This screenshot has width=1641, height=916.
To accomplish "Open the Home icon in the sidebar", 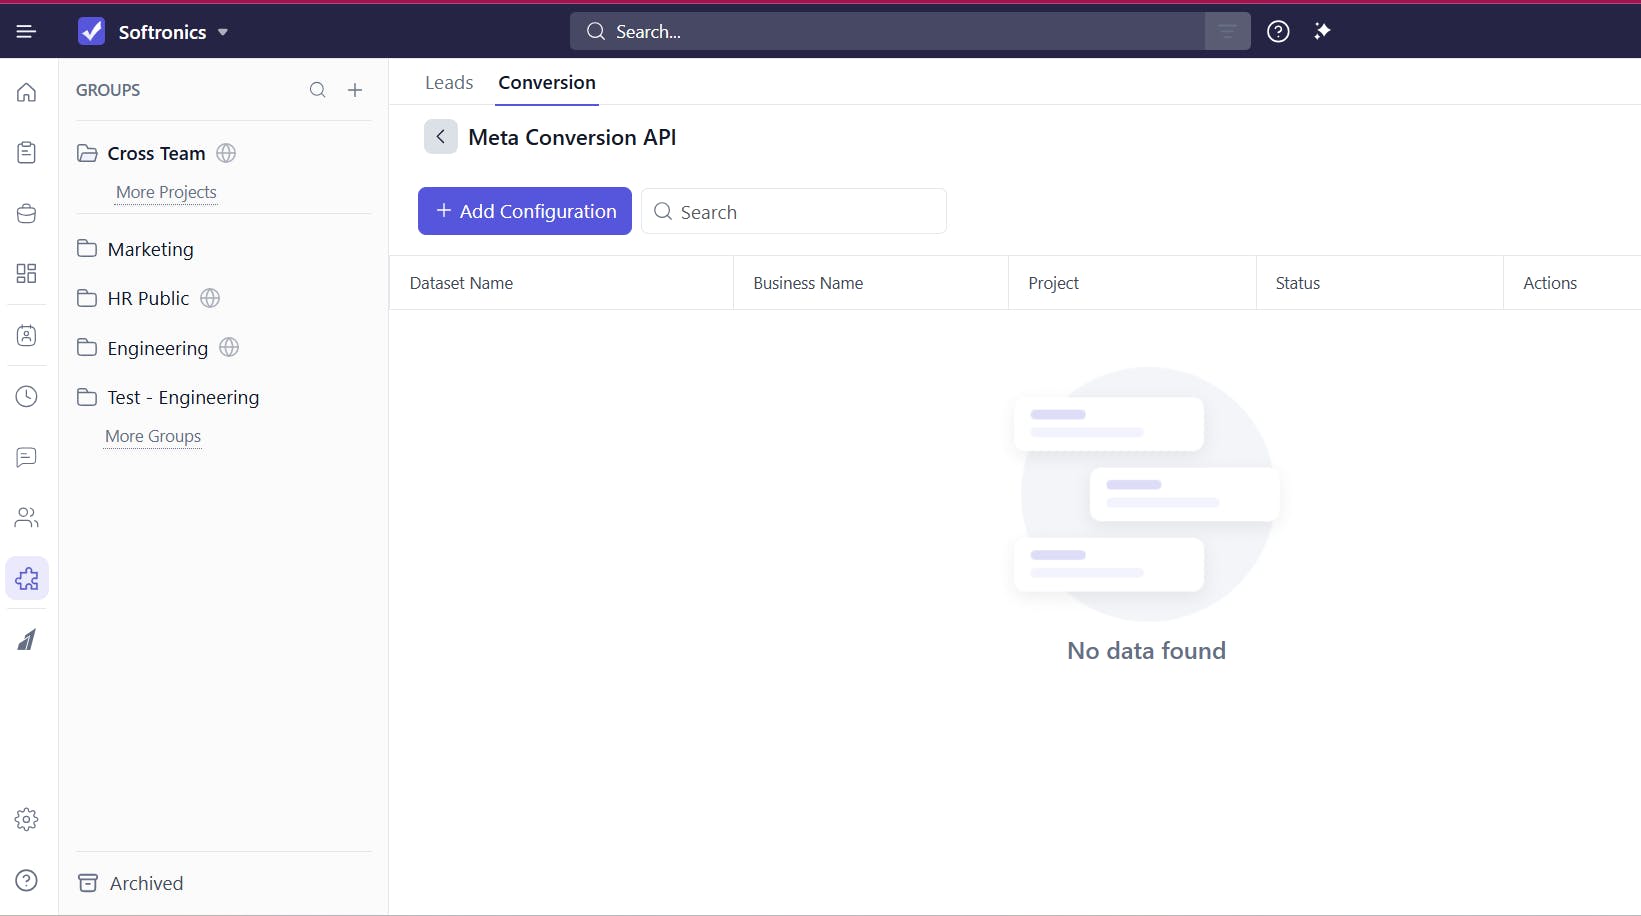I will tap(26, 92).
